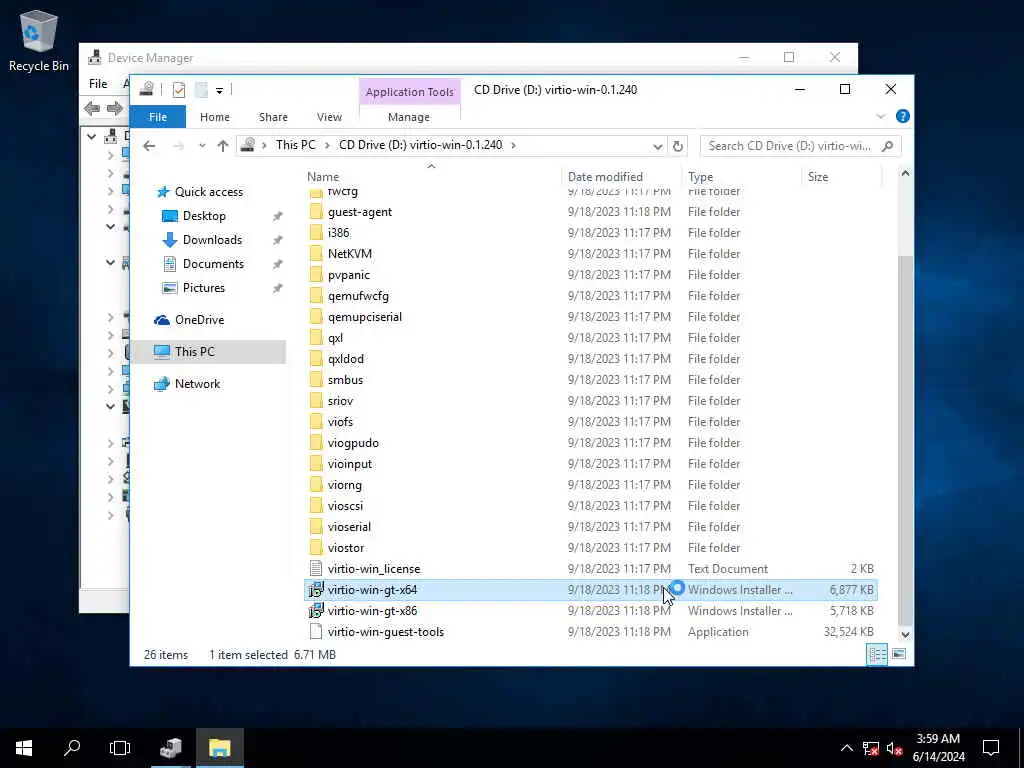Click the search magnifier icon in Explorer

[x=887, y=146]
